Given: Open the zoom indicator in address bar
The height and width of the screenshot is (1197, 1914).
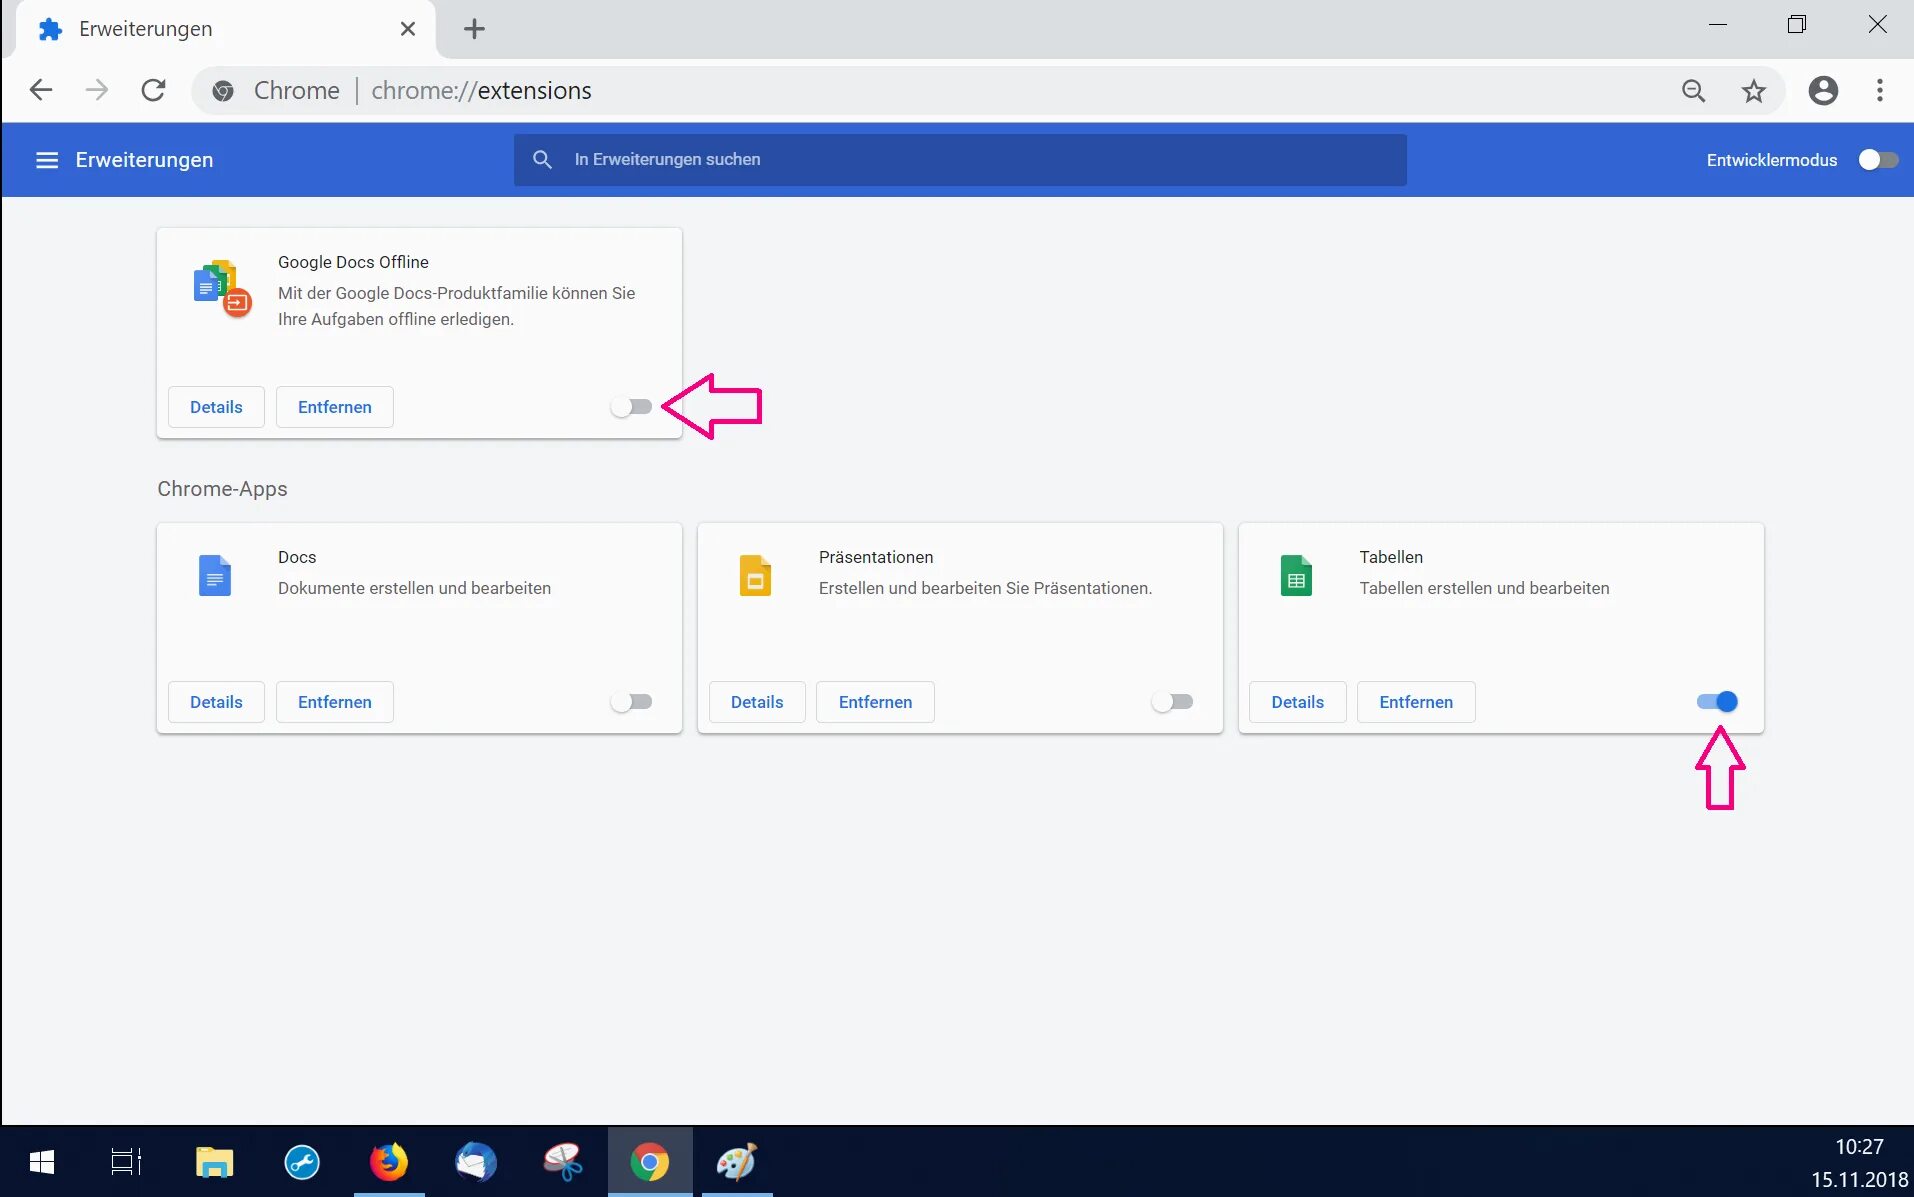Looking at the screenshot, I should (x=1693, y=91).
